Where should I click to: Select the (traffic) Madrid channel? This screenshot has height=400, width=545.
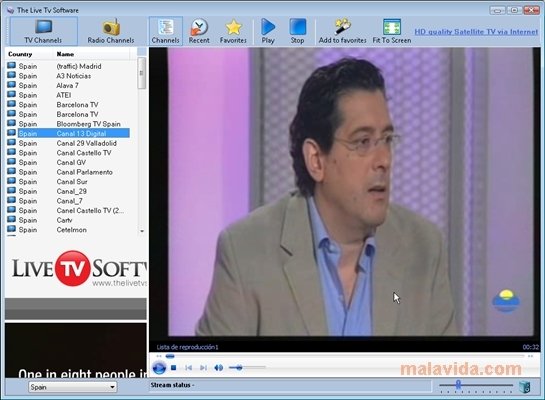pos(74,66)
